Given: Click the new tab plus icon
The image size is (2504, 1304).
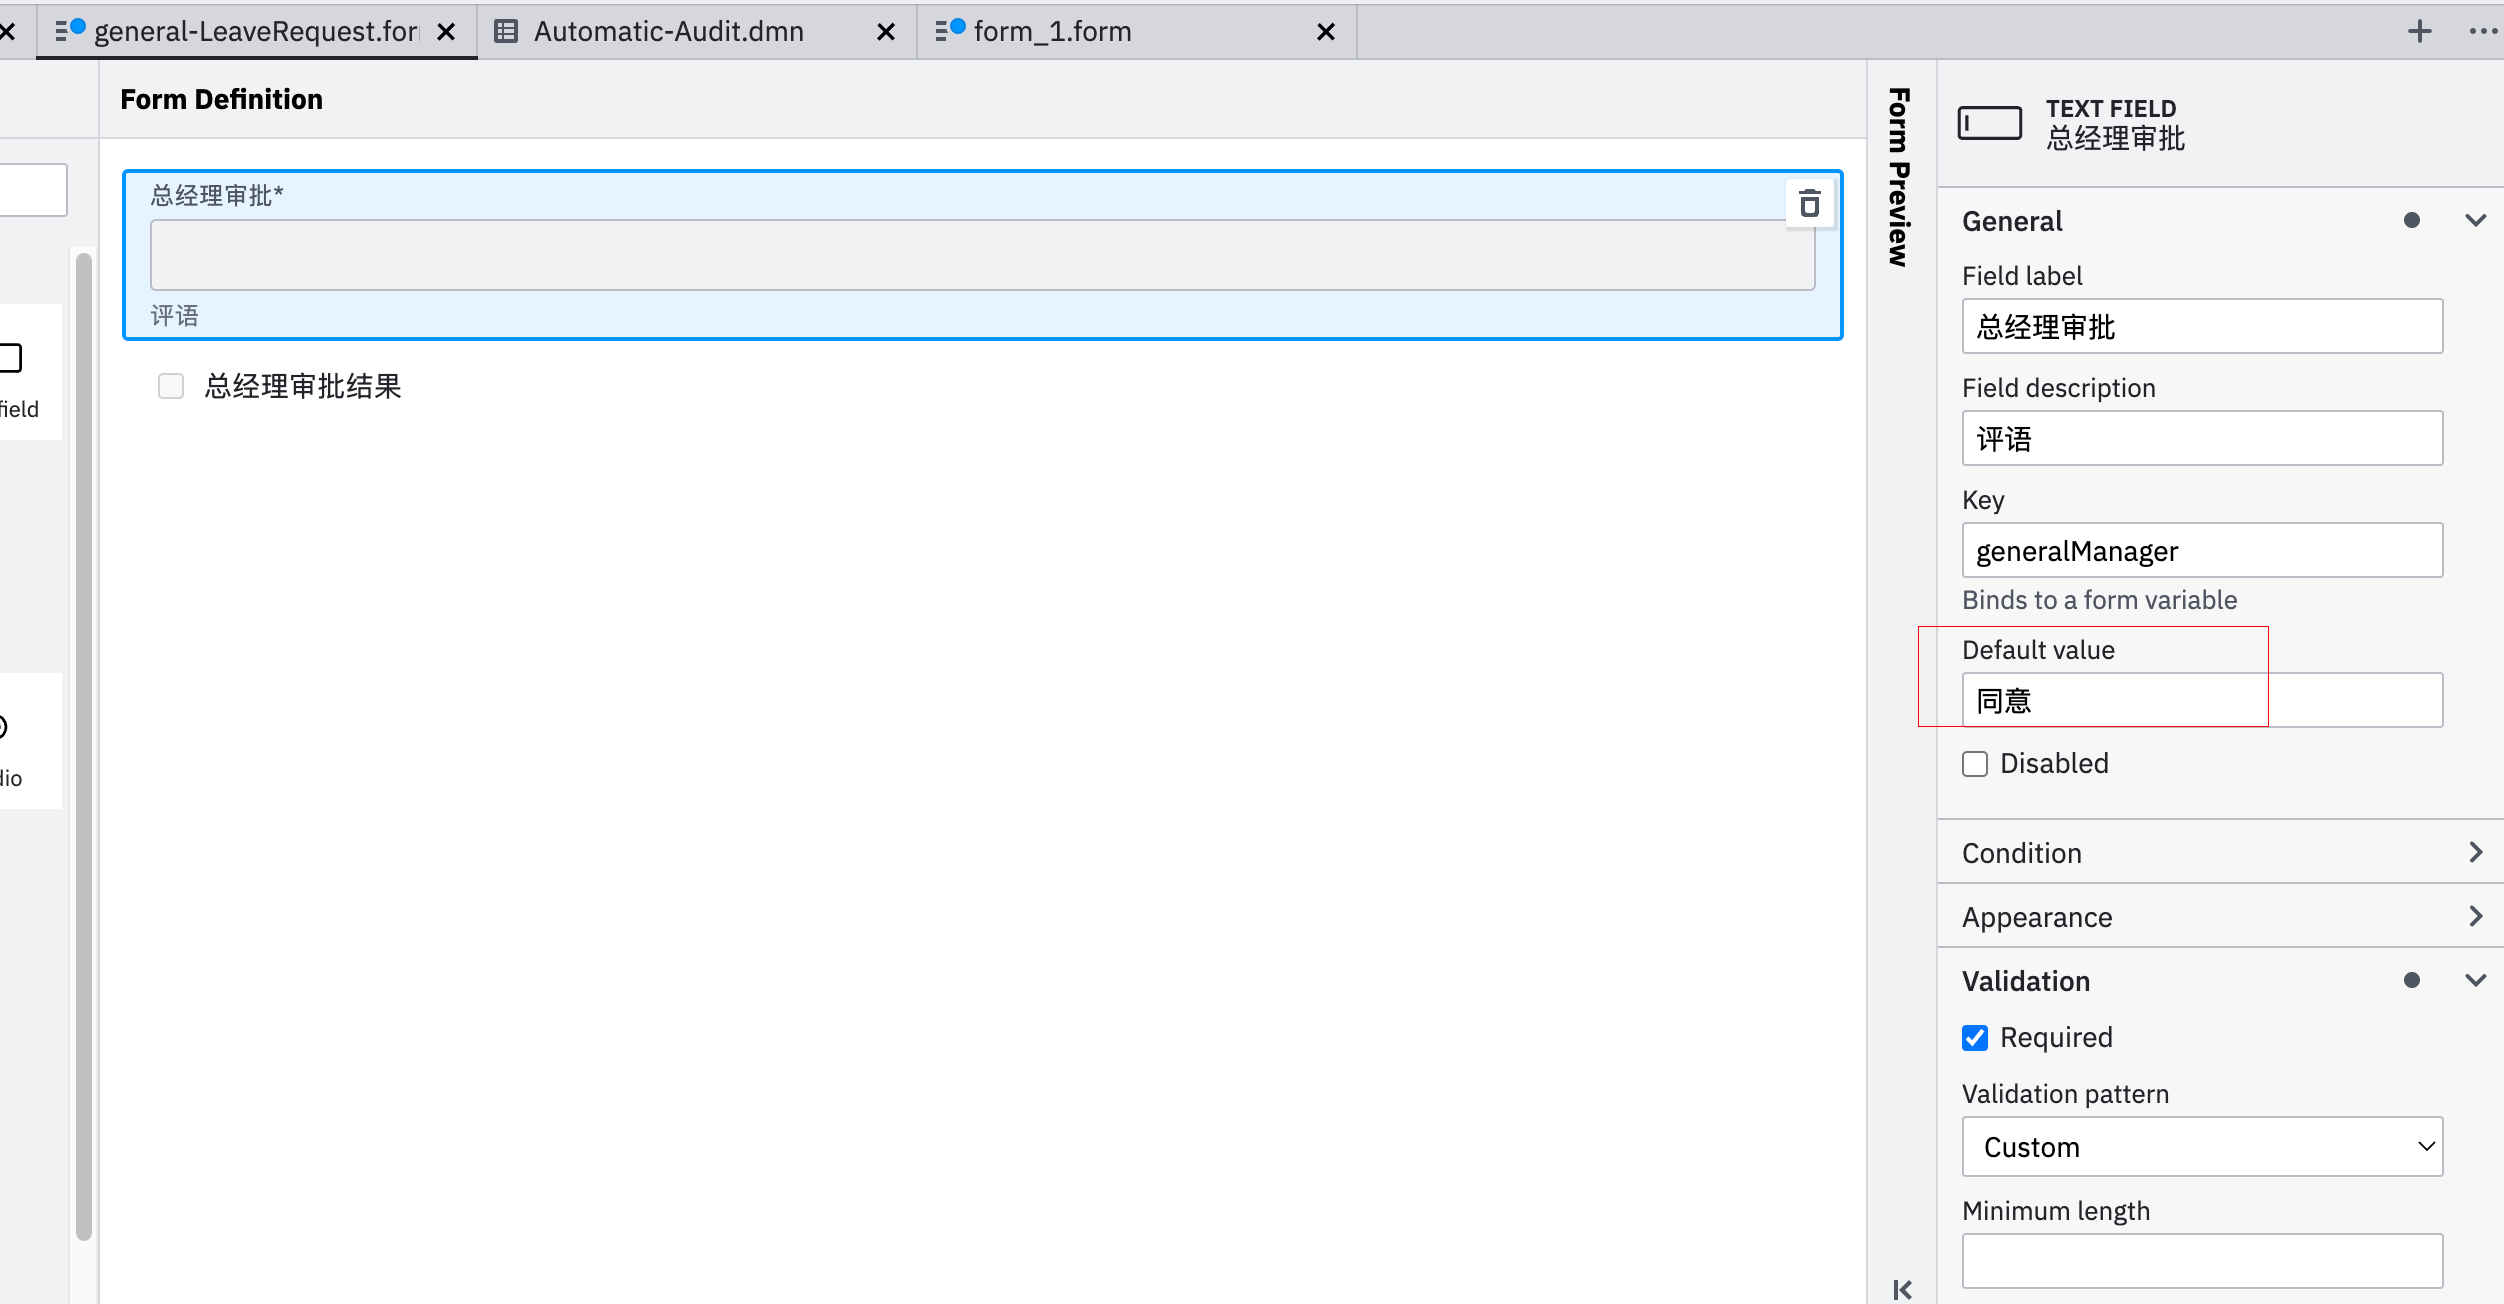Looking at the screenshot, I should coord(2419,31).
